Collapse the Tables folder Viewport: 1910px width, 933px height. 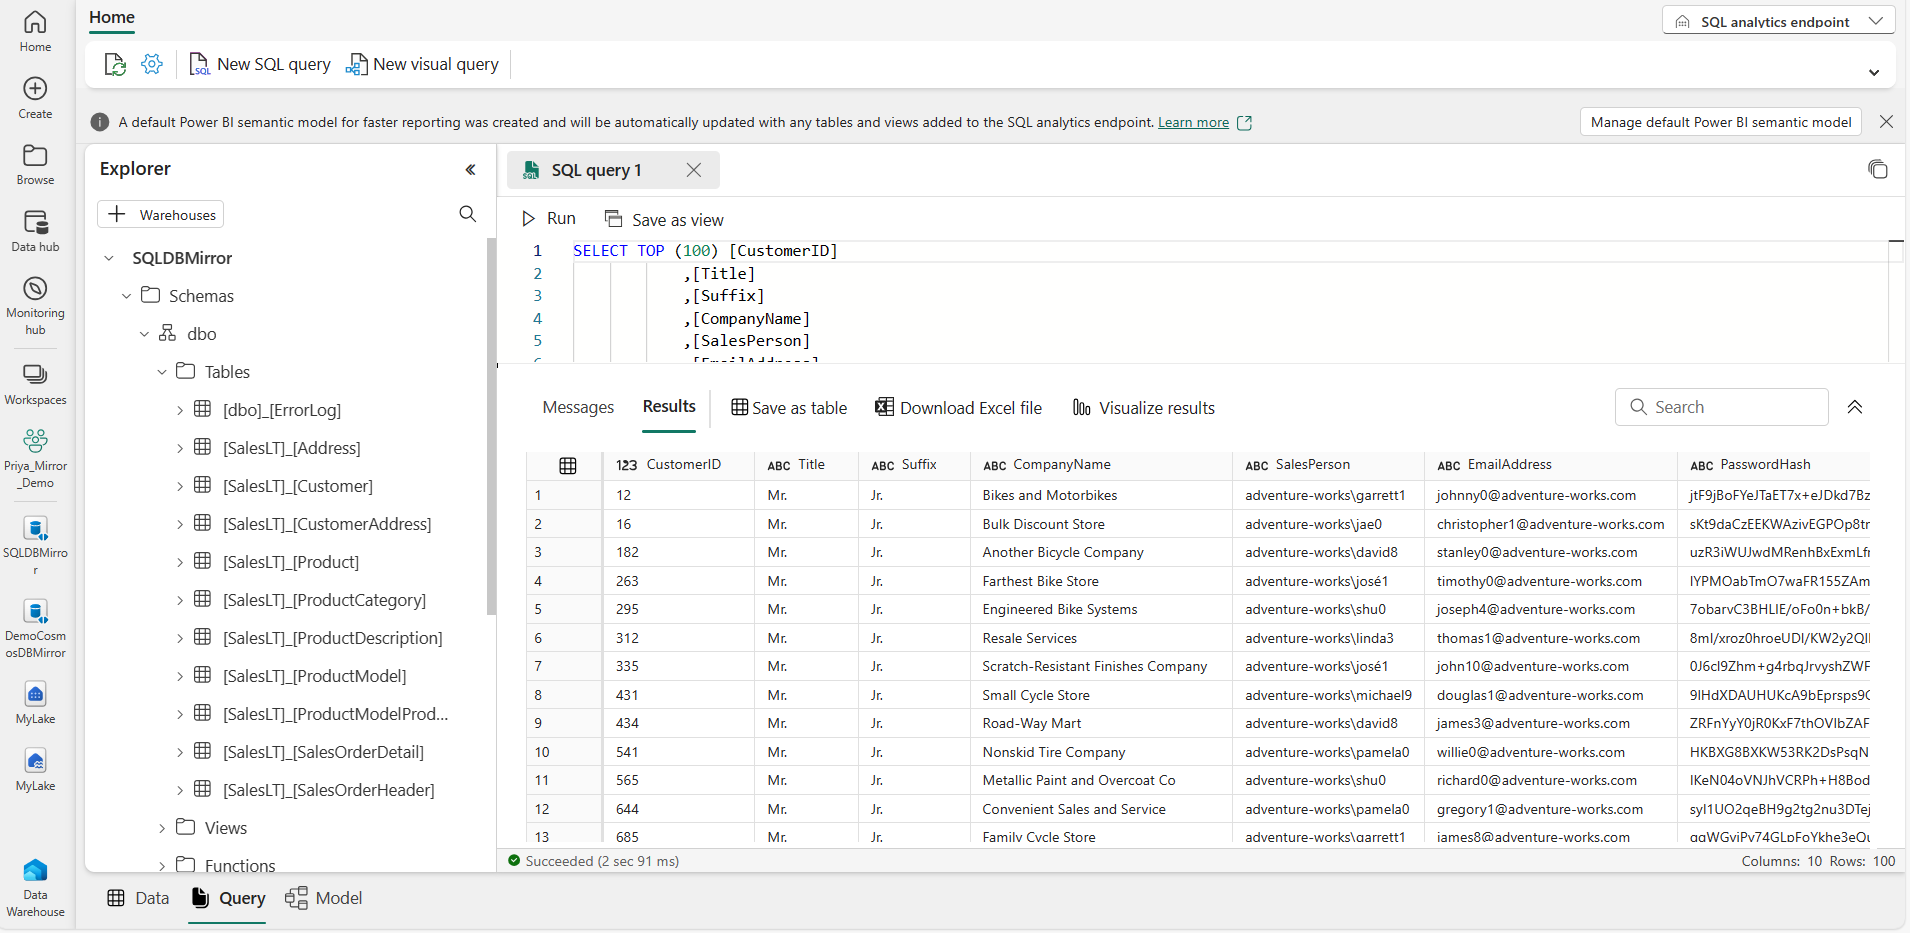point(162,372)
